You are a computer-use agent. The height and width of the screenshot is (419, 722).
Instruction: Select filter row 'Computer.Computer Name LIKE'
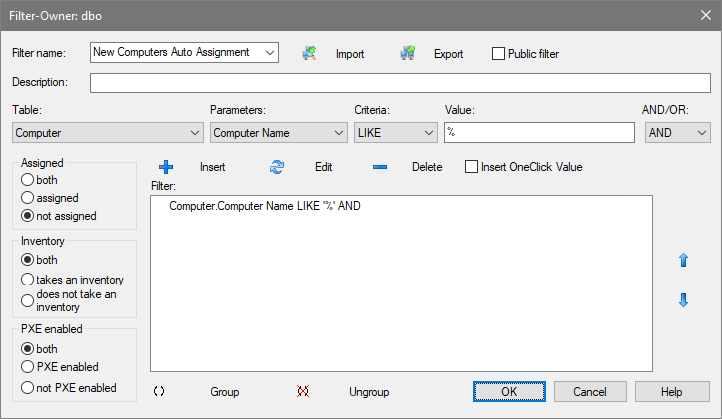click(265, 206)
